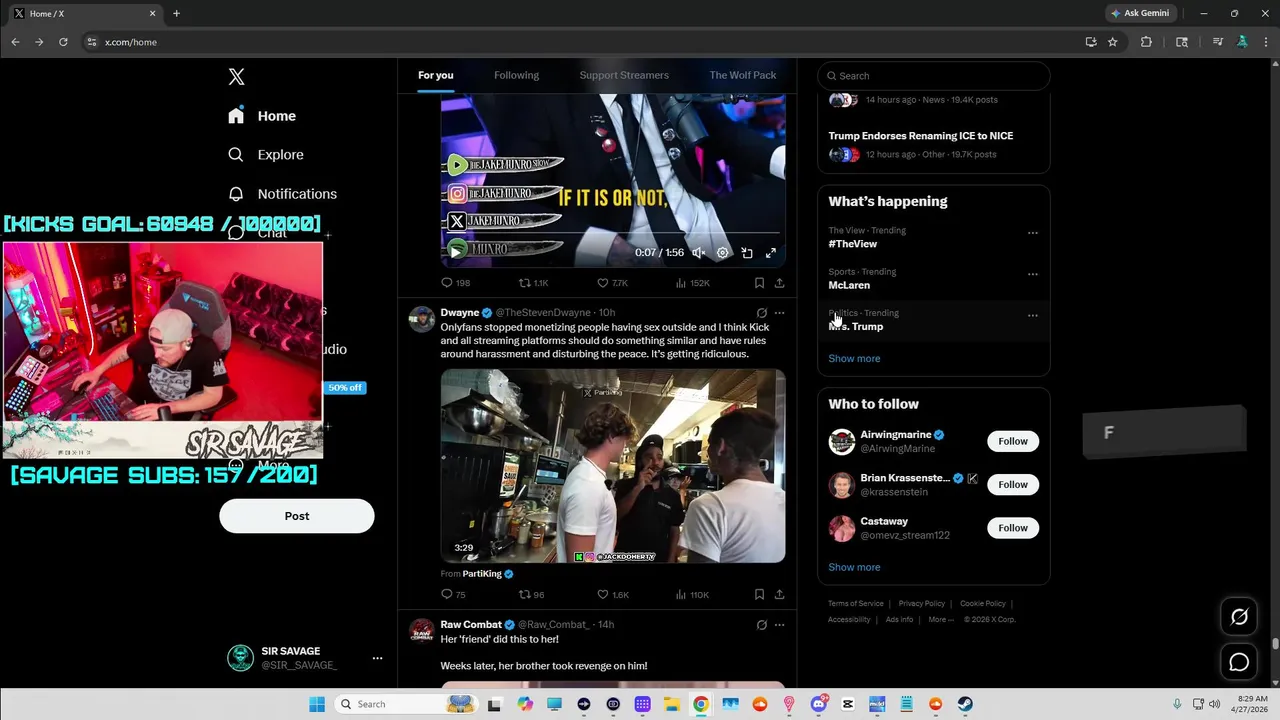The image size is (1280, 720).
Task: Go to Home in the sidebar
Action: (x=262, y=116)
